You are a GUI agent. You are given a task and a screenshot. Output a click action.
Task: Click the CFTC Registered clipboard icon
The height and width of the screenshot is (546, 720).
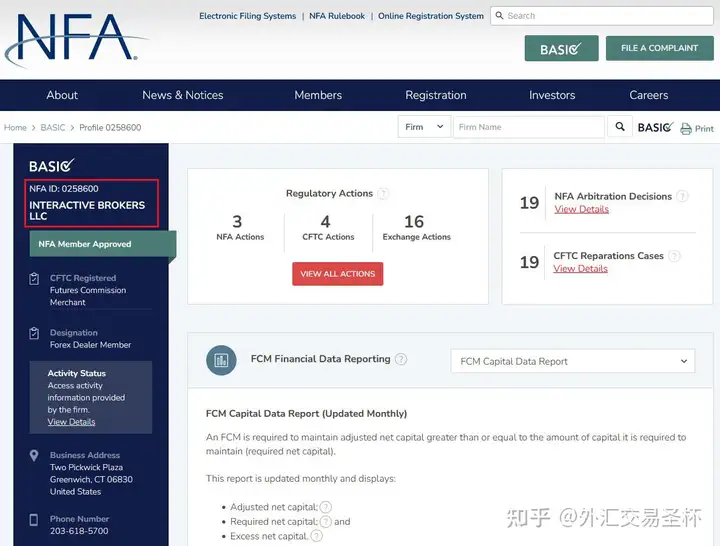coord(34,278)
